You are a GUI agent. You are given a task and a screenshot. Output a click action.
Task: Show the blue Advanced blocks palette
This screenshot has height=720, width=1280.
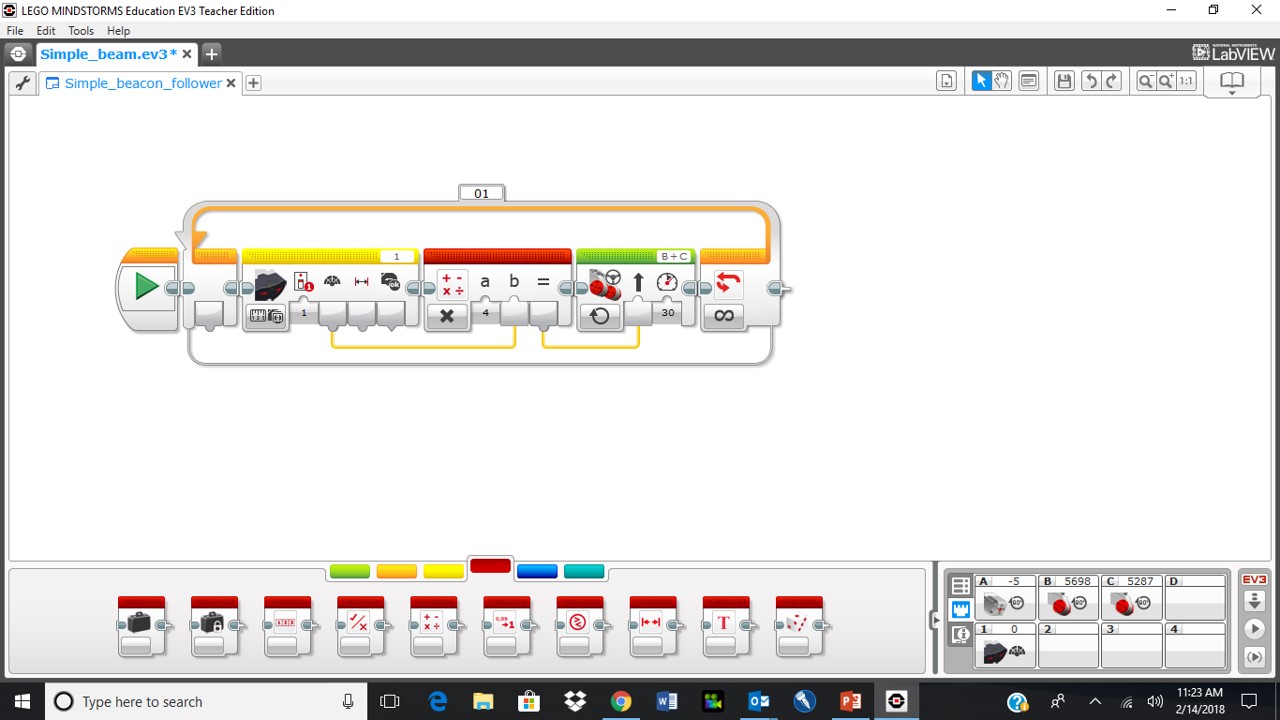click(537, 571)
